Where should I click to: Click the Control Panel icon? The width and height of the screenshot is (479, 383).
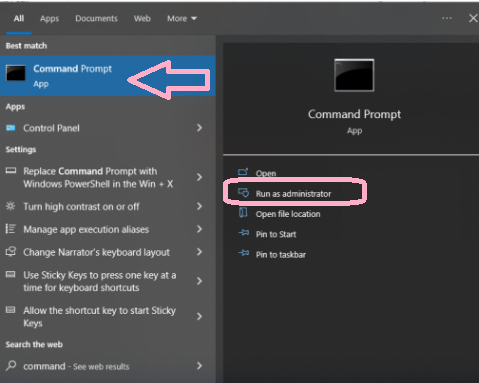click(x=11, y=128)
